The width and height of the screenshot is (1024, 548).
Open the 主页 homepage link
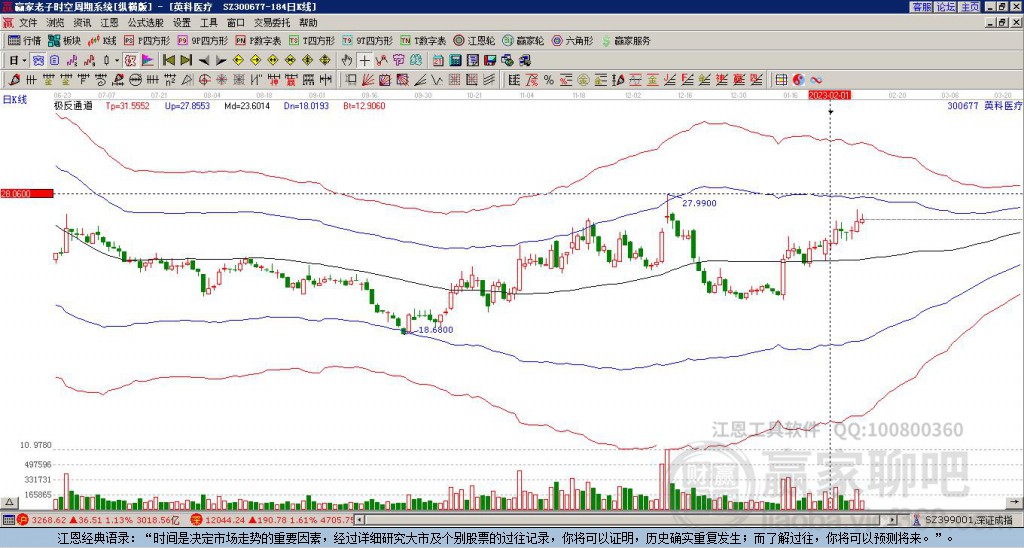click(969, 7)
